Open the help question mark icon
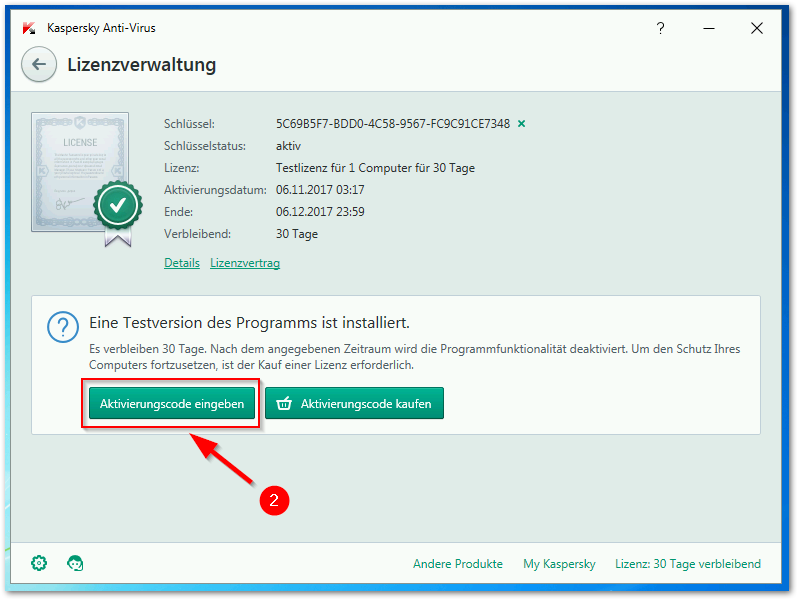This screenshot has width=798, height=600. [660, 28]
